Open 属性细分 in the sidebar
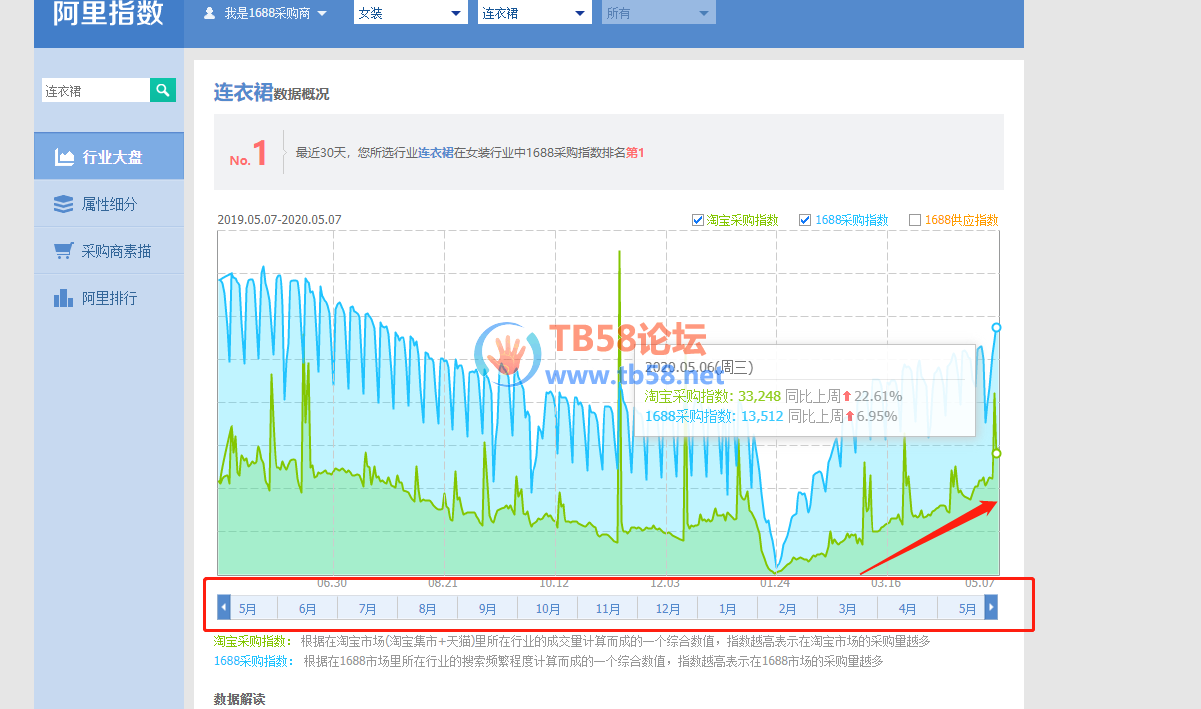Screen dimensions: 1201x709 [x=109, y=204]
